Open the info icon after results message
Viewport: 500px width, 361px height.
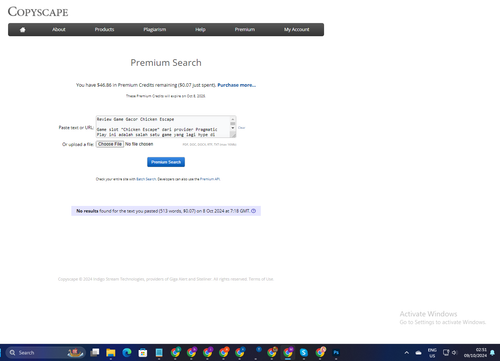[x=254, y=211]
